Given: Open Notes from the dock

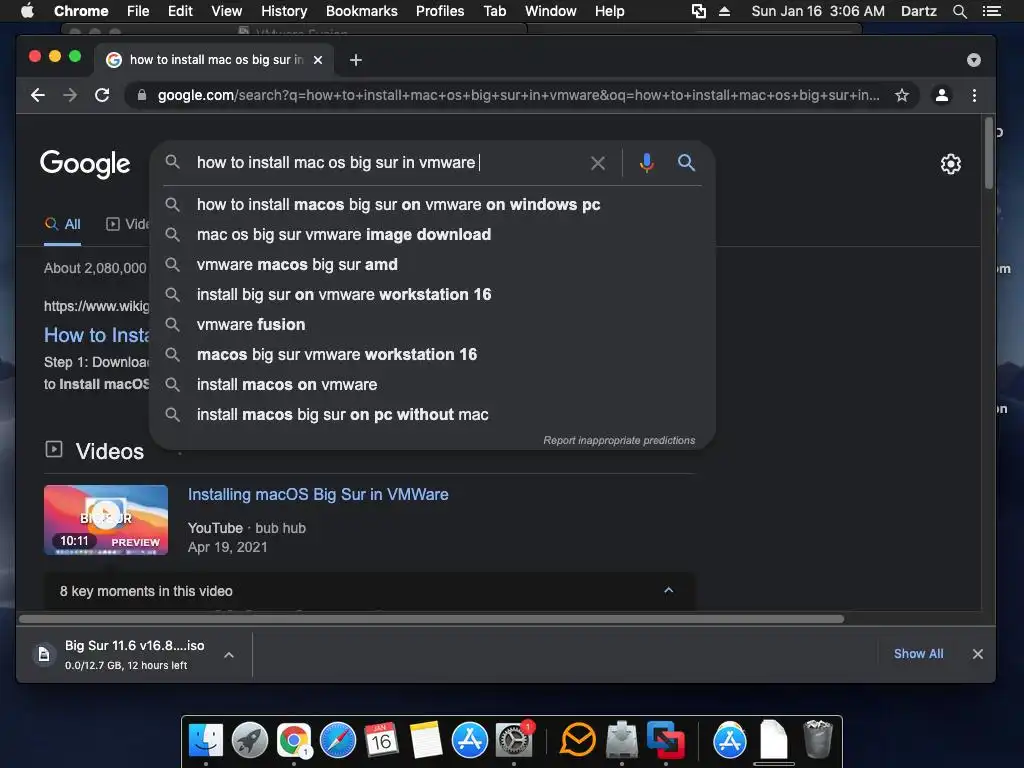Looking at the screenshot, I should click(426, 740).
